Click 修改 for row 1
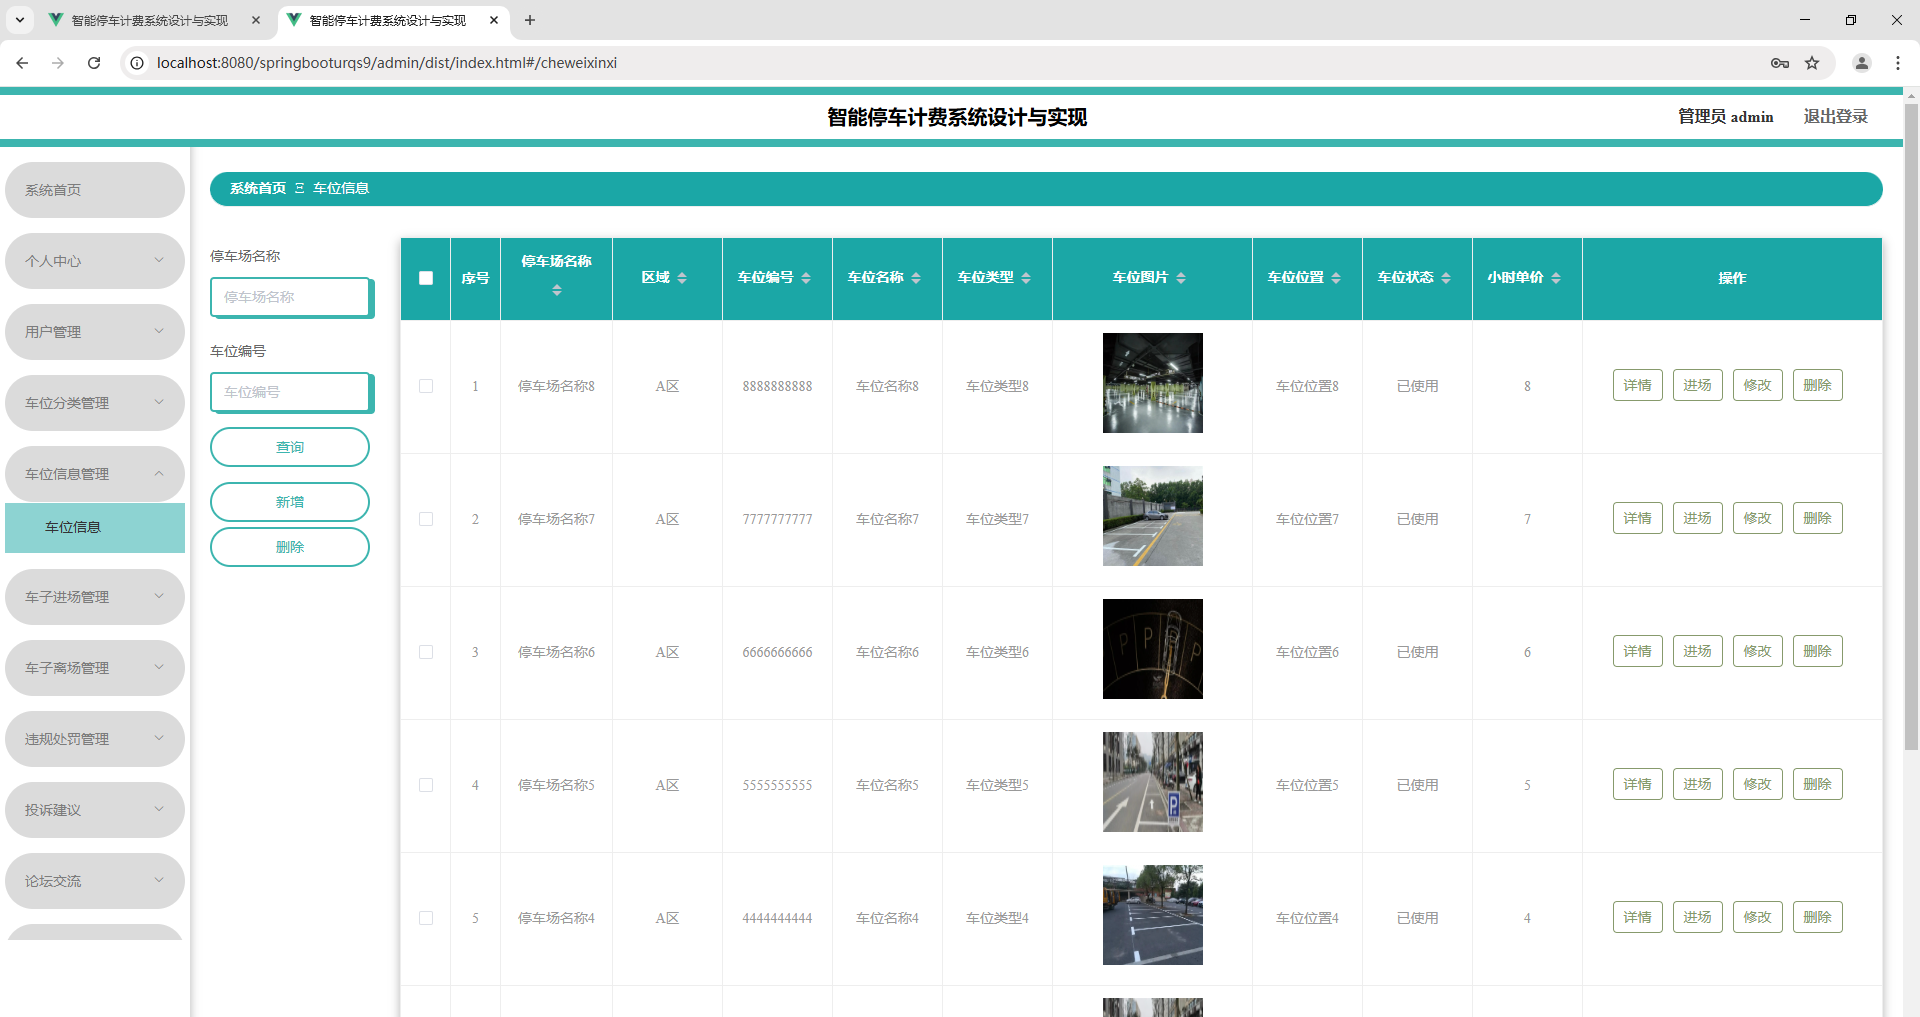Screen dimensions: 1920x1017 (1758, 385)
